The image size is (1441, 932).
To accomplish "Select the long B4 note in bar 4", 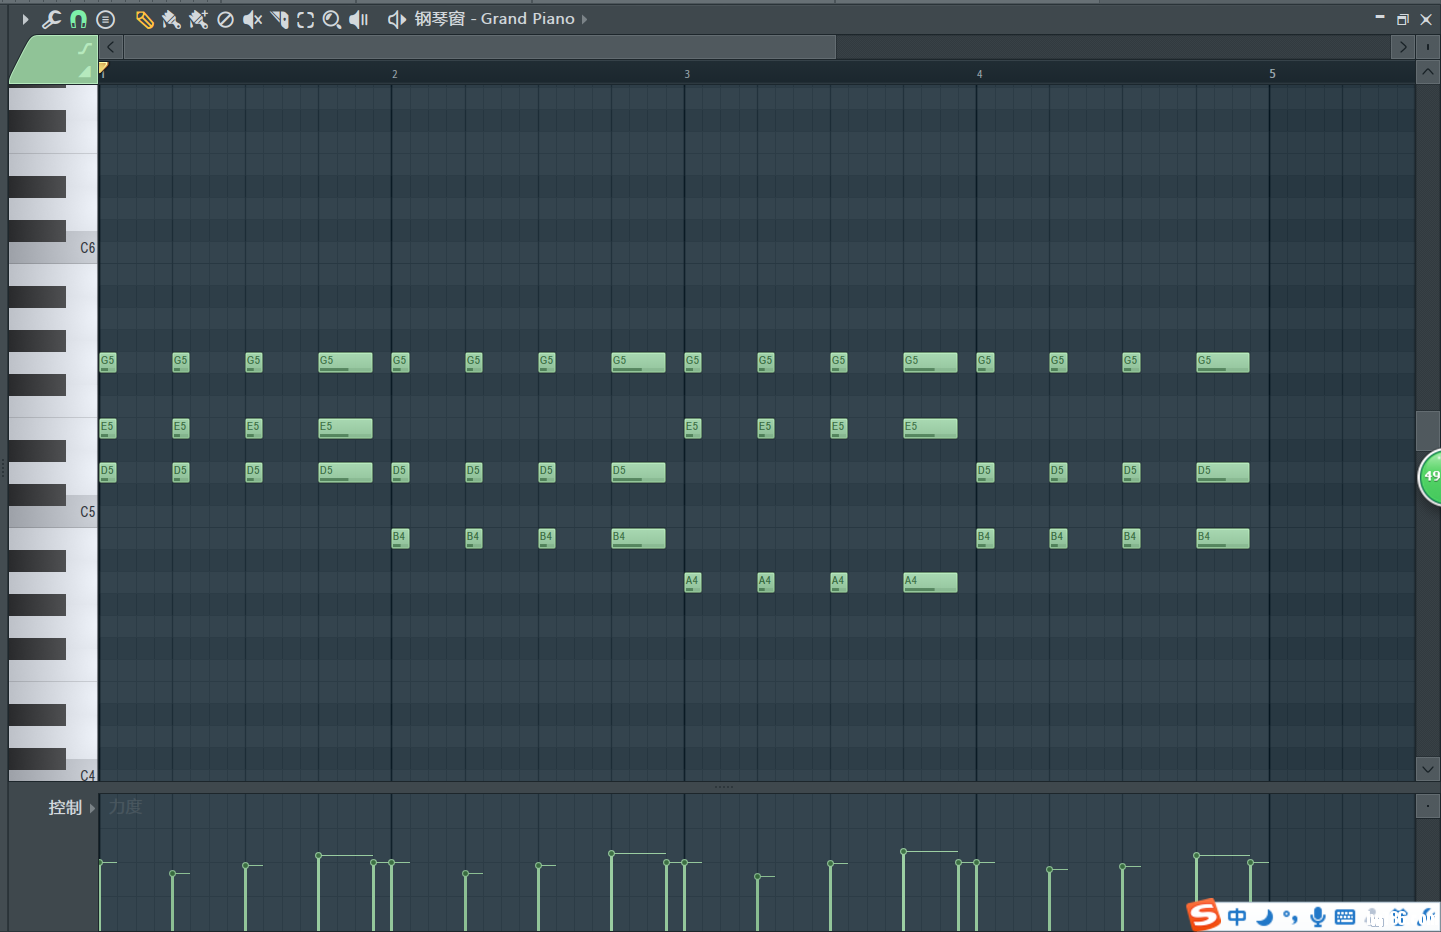I will click(x=1222, y=538).
